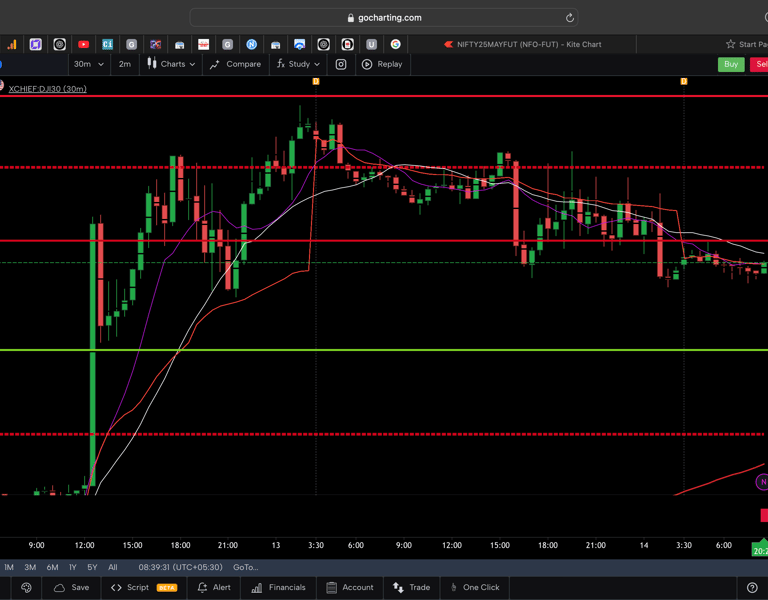This screenshot has width=768, height=600.
Task: Select the green horizontal line on chart
Action: pos(384,350)
